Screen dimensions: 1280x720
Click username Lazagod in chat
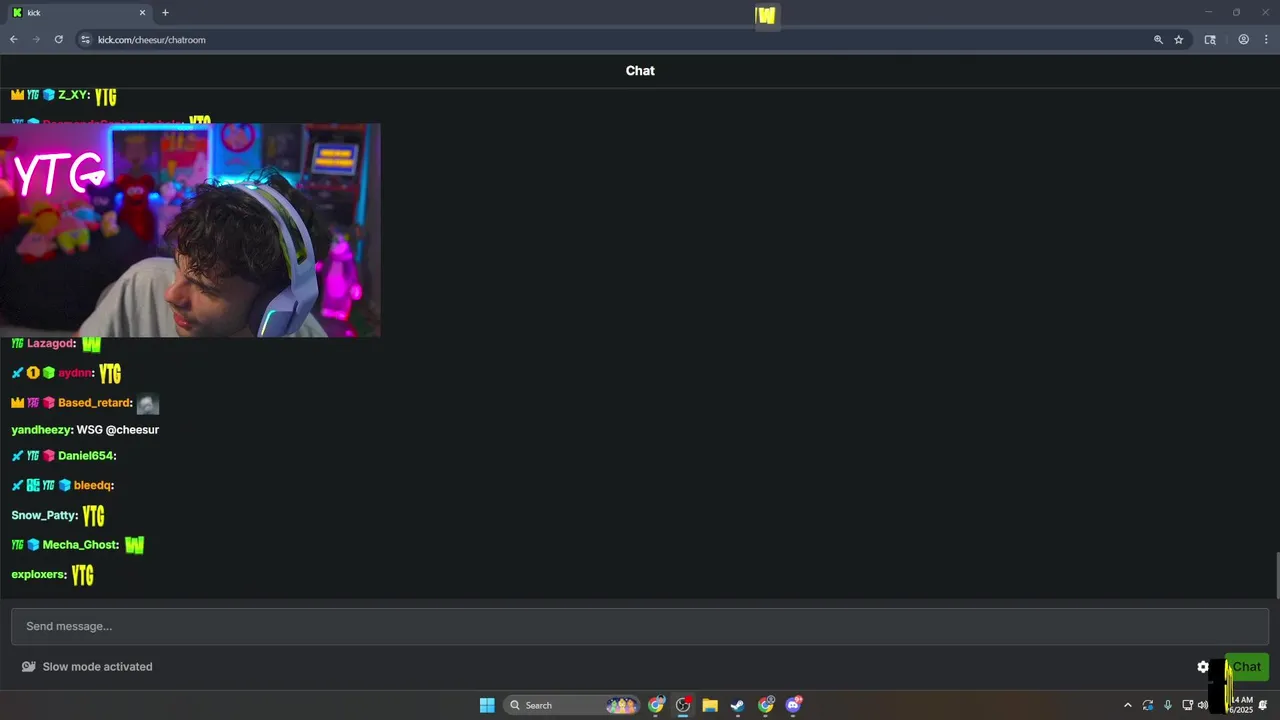pos(50,343)
